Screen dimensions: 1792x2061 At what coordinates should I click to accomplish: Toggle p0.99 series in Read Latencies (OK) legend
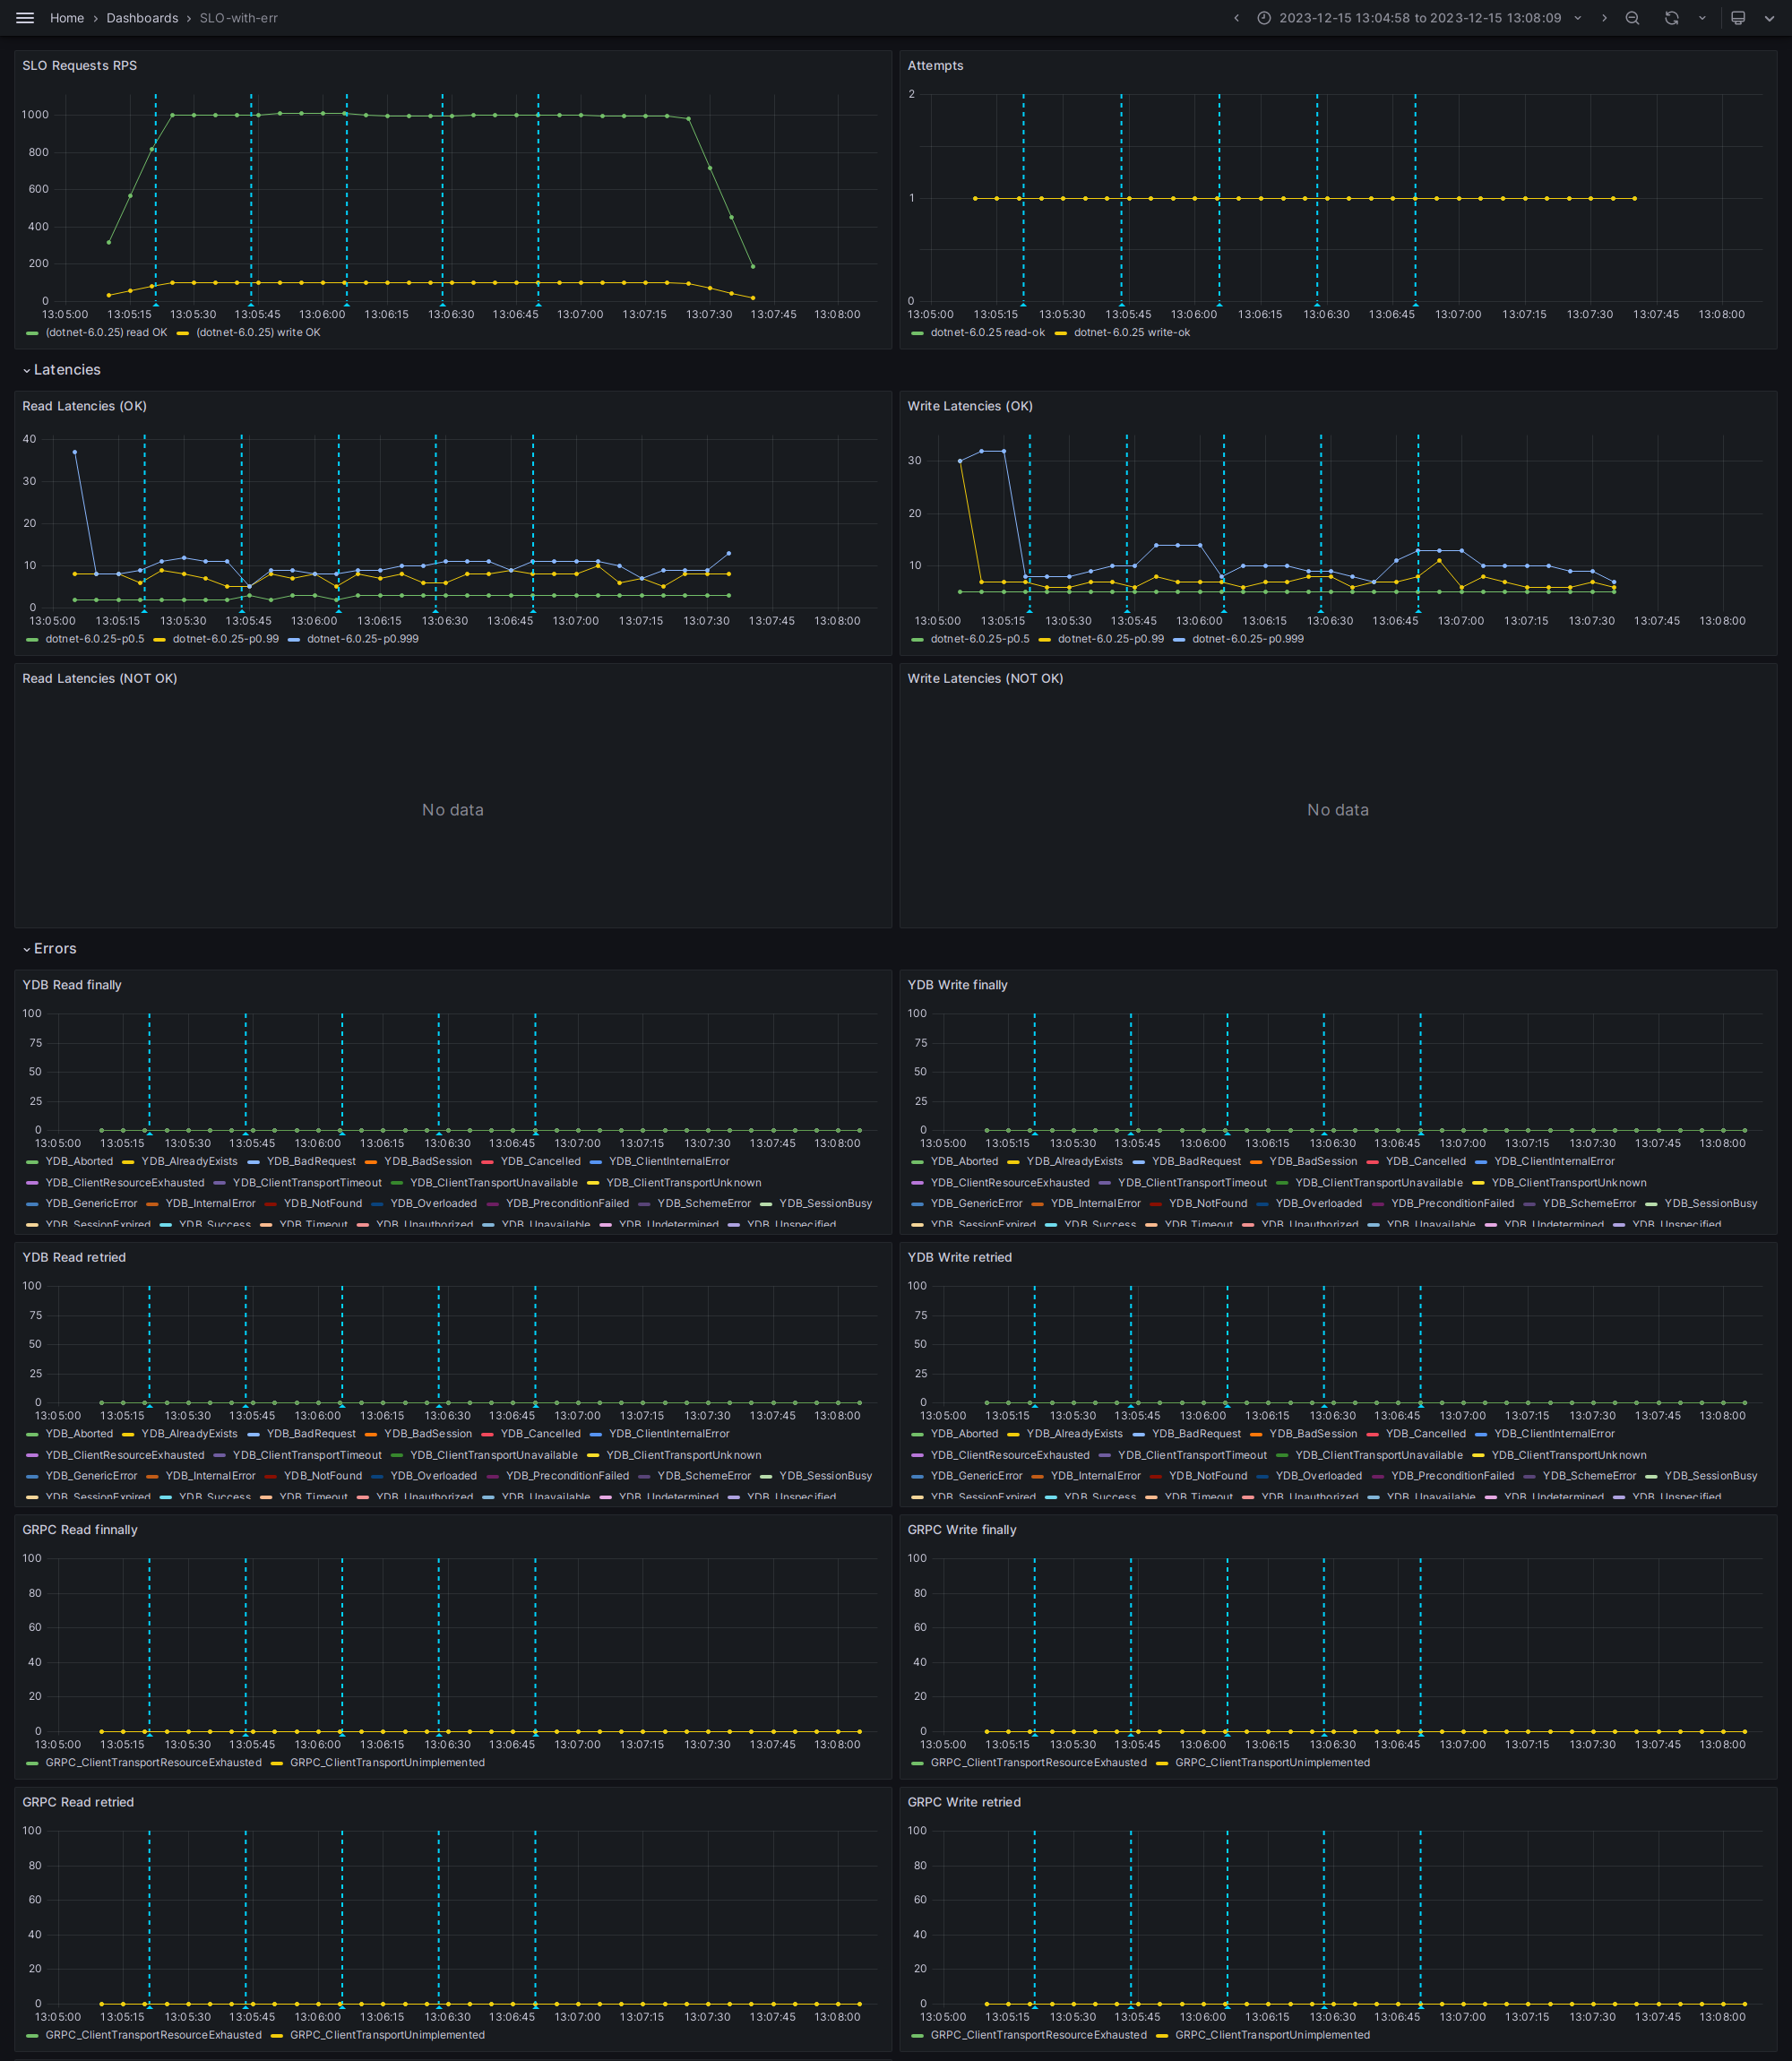pos(226,639)
